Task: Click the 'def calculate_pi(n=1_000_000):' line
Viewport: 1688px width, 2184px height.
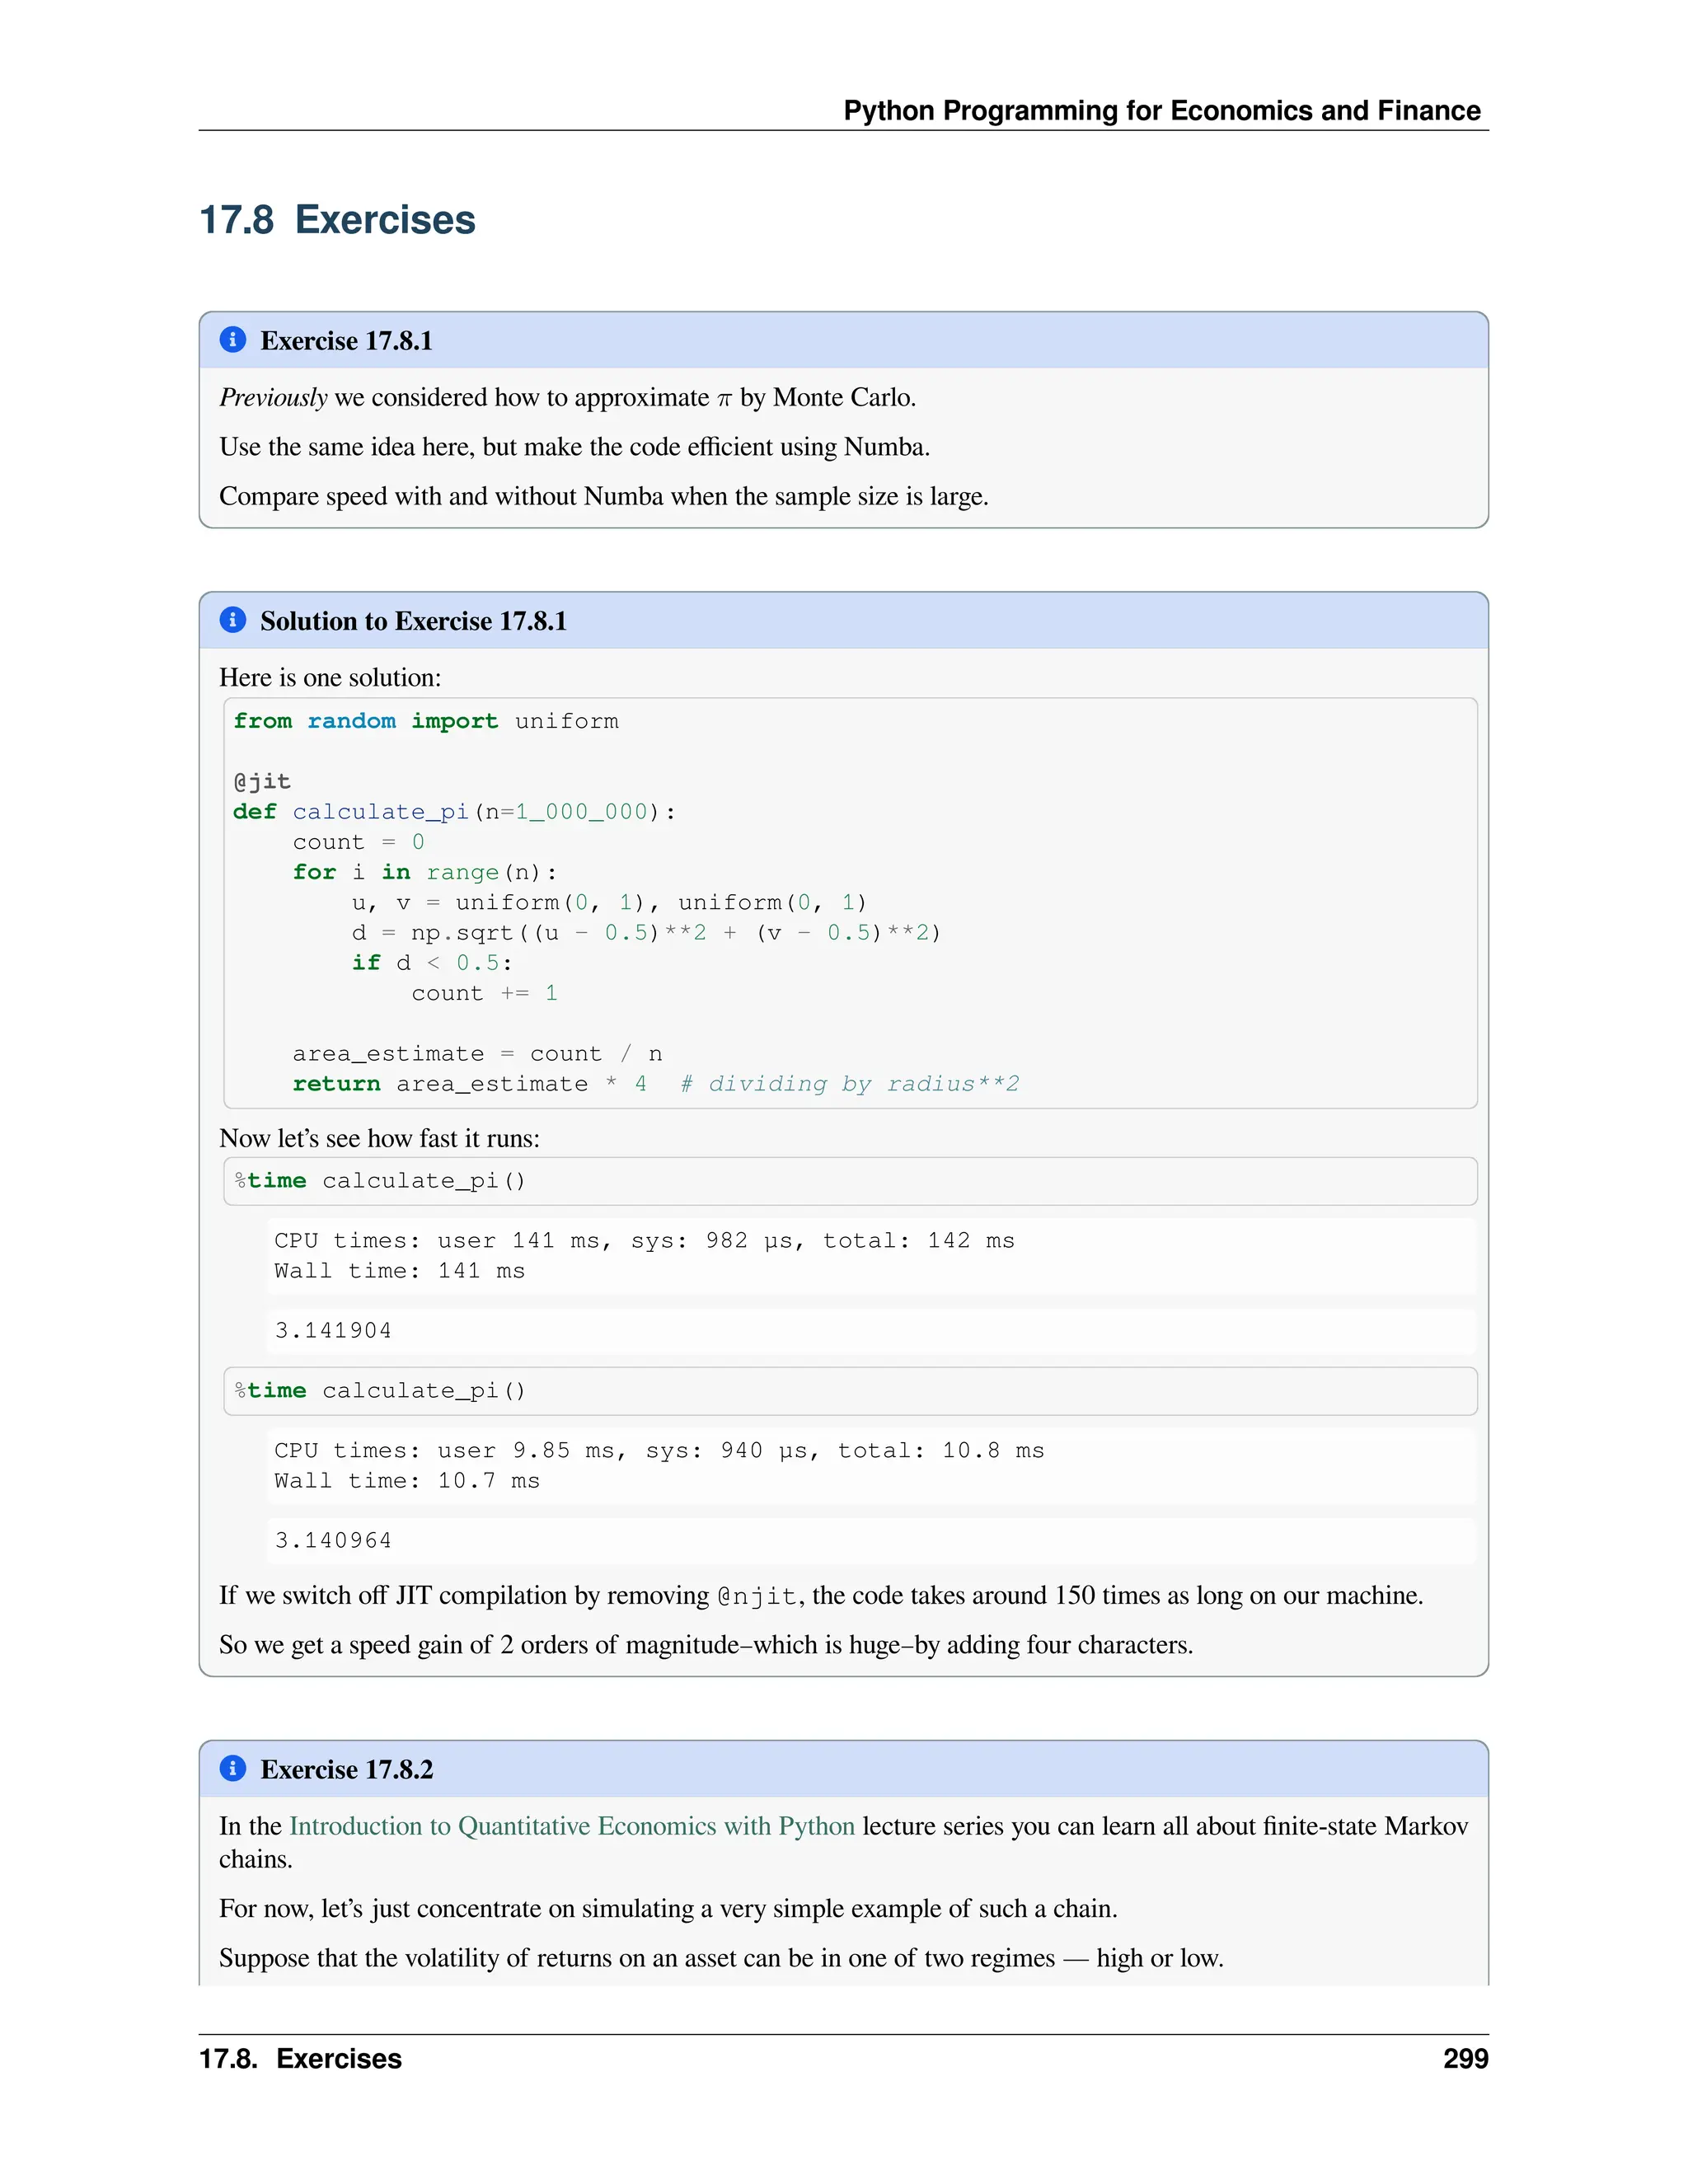Action: [454, 812]
